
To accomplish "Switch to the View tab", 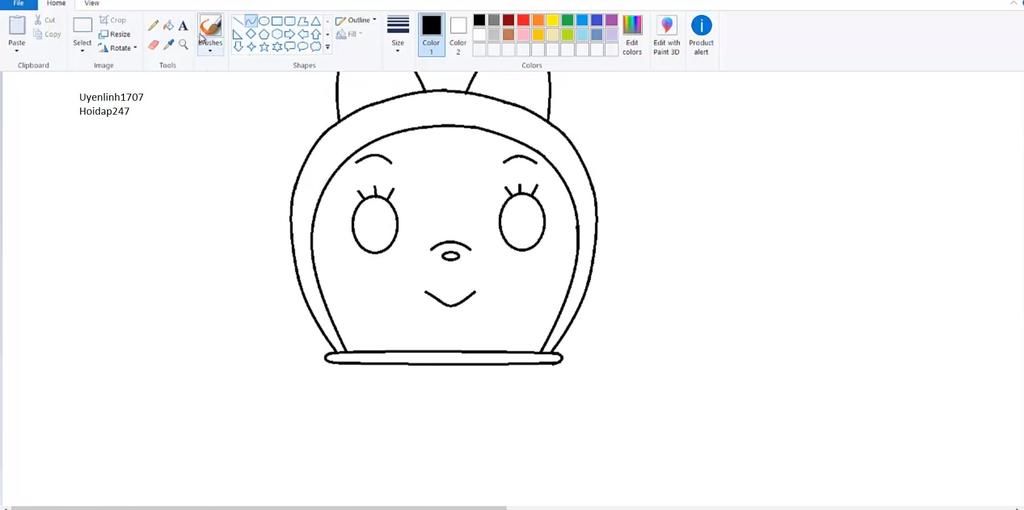I will 92,3.
